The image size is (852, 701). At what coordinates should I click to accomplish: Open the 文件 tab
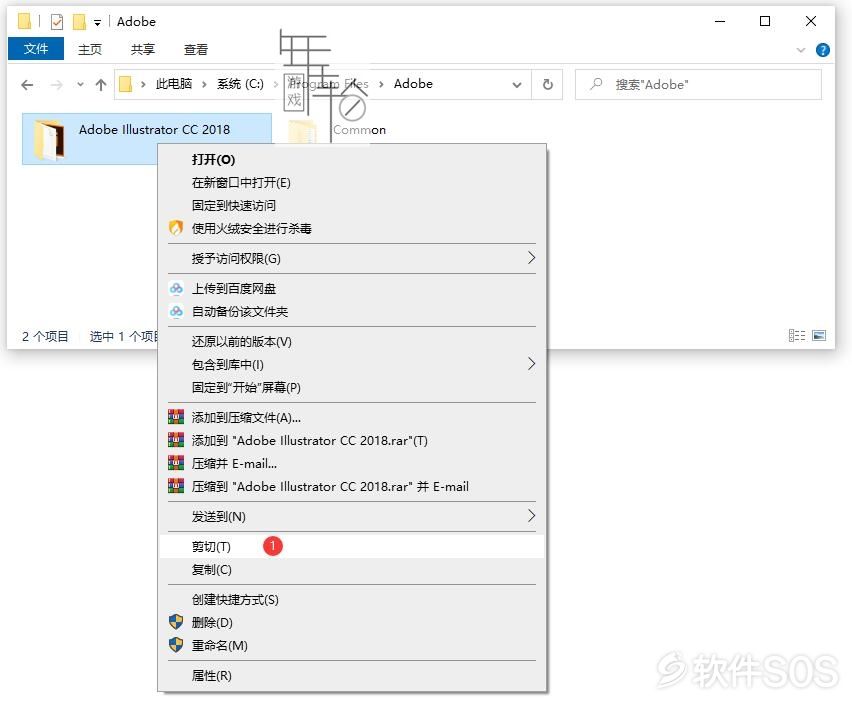[x=36, y=49]
